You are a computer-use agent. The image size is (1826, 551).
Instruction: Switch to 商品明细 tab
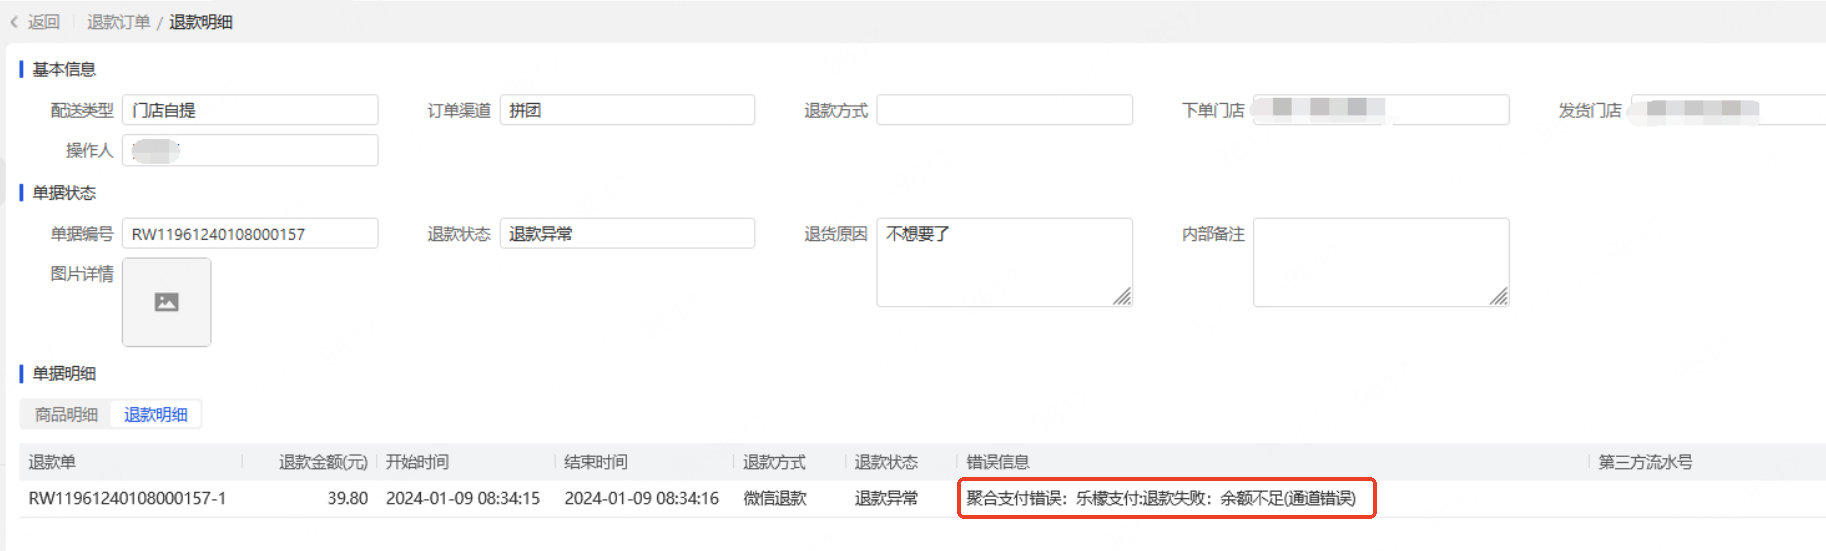66,414
